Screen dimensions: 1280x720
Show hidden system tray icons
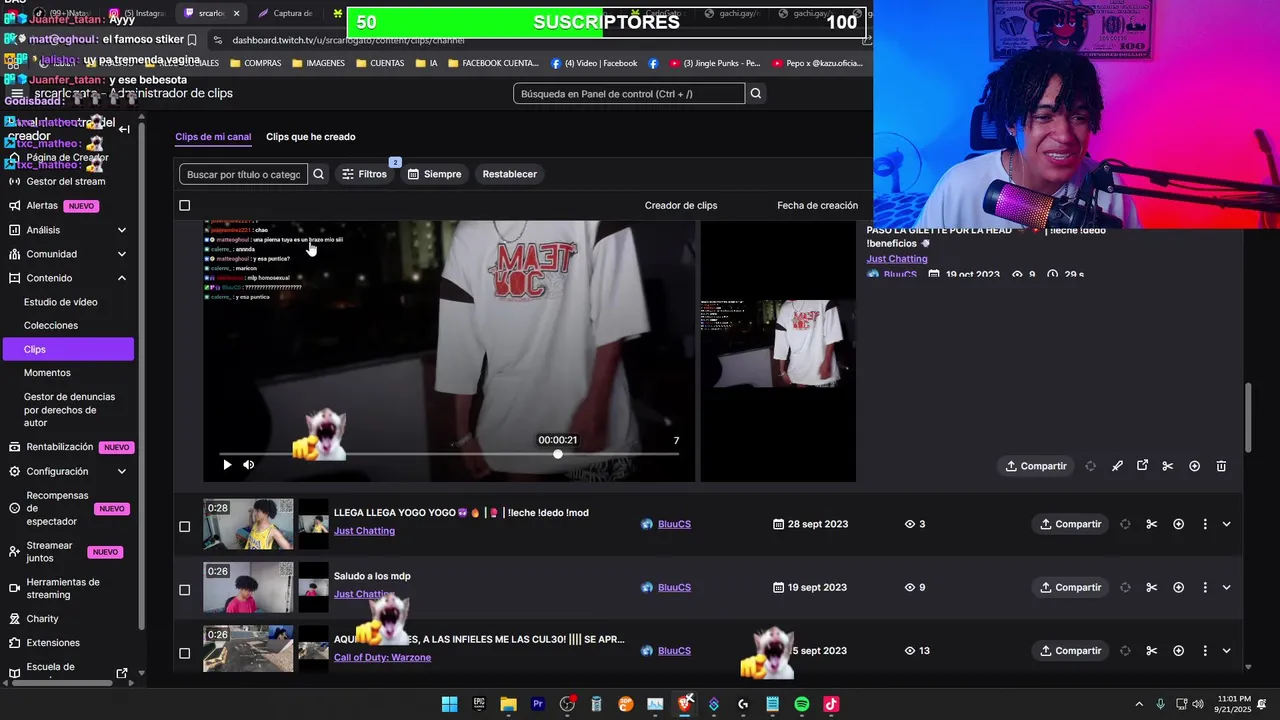click(1138, 704)
